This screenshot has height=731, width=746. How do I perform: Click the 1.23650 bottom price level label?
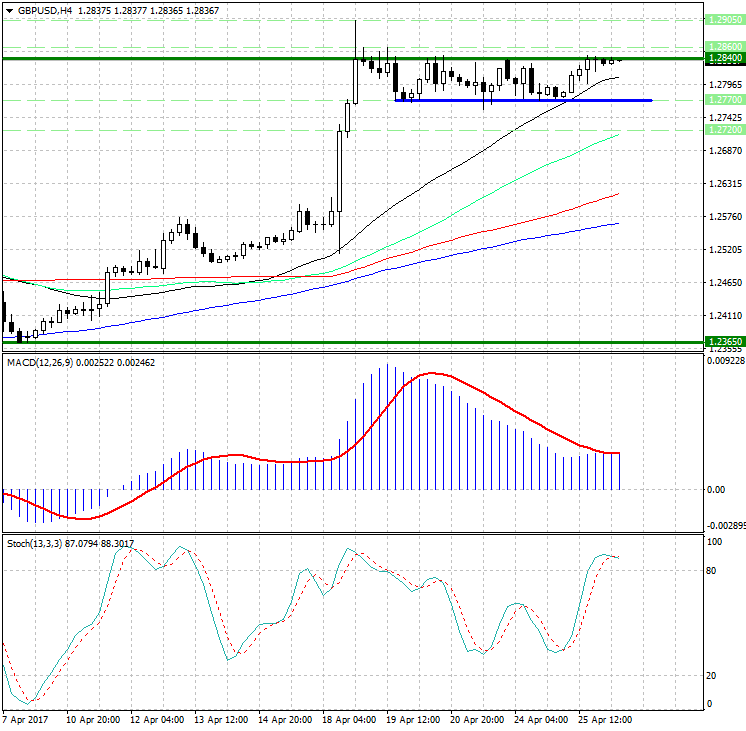(723, 341)
